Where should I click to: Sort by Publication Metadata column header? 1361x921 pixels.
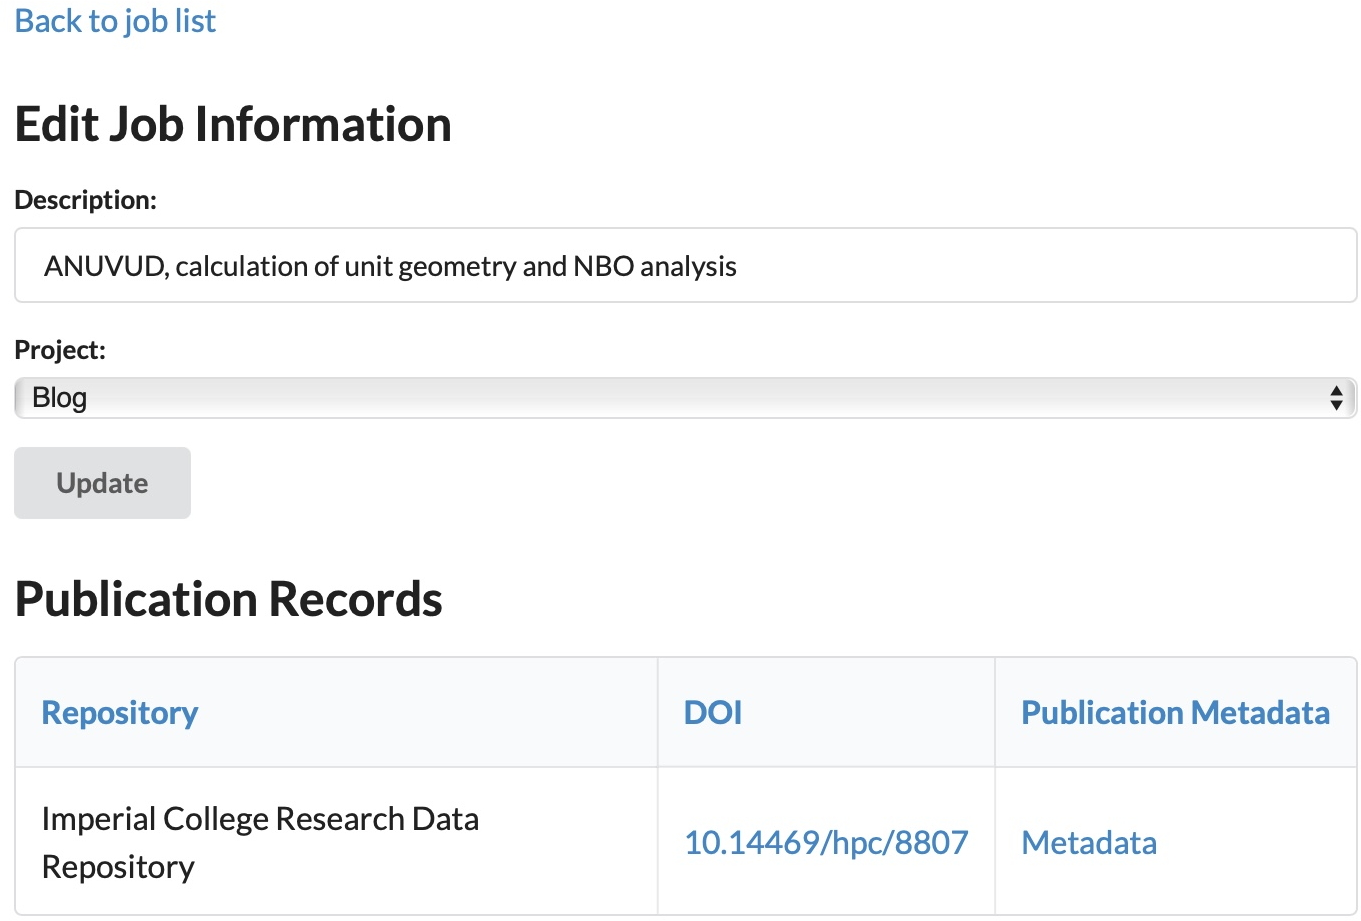click(1175, 713)
